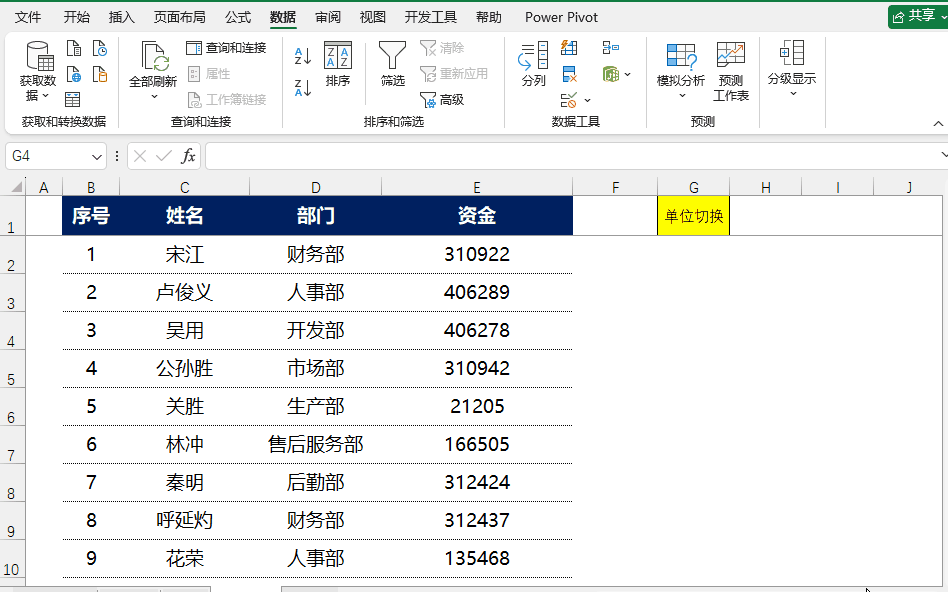The width and height of the screenshot is (948, 592).
Task: Open the Name Box dropdown arrow
Action: [97, 157]
